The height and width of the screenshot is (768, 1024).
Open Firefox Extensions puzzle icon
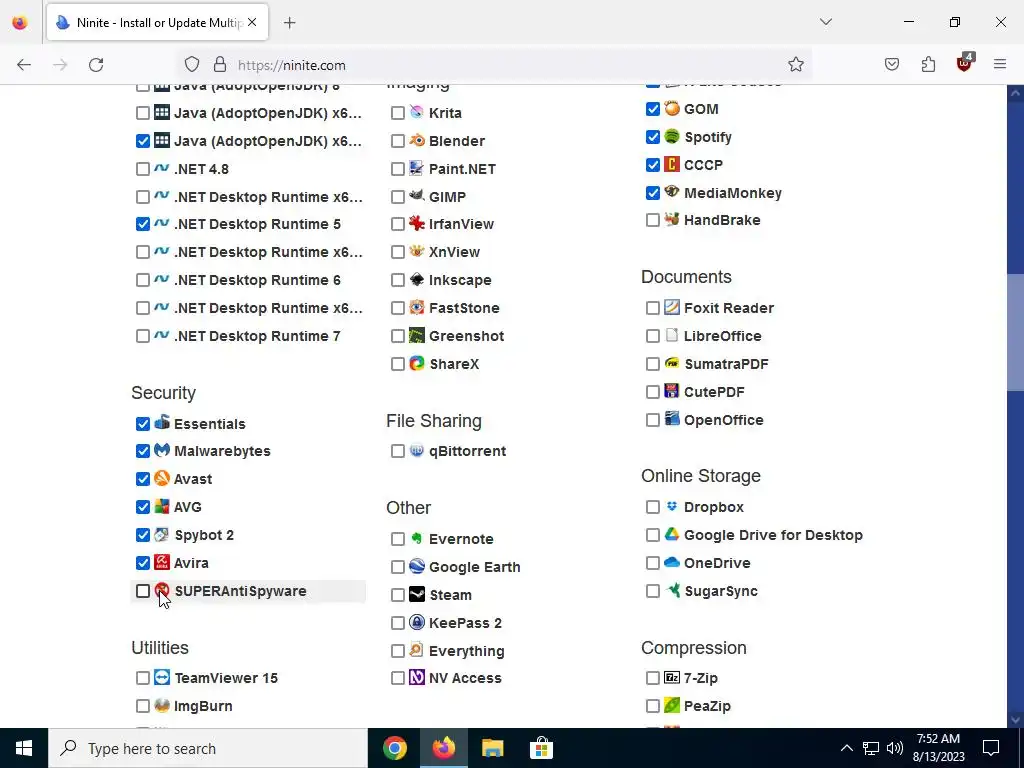[x=928, y=65]
